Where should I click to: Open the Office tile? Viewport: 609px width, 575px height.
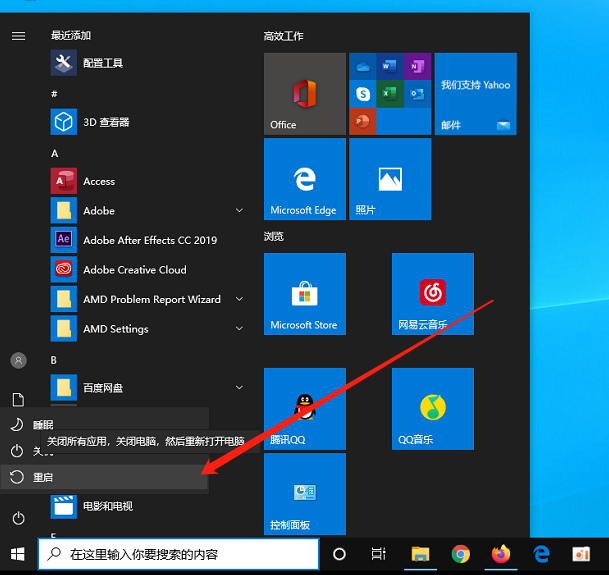coord(304,94)
